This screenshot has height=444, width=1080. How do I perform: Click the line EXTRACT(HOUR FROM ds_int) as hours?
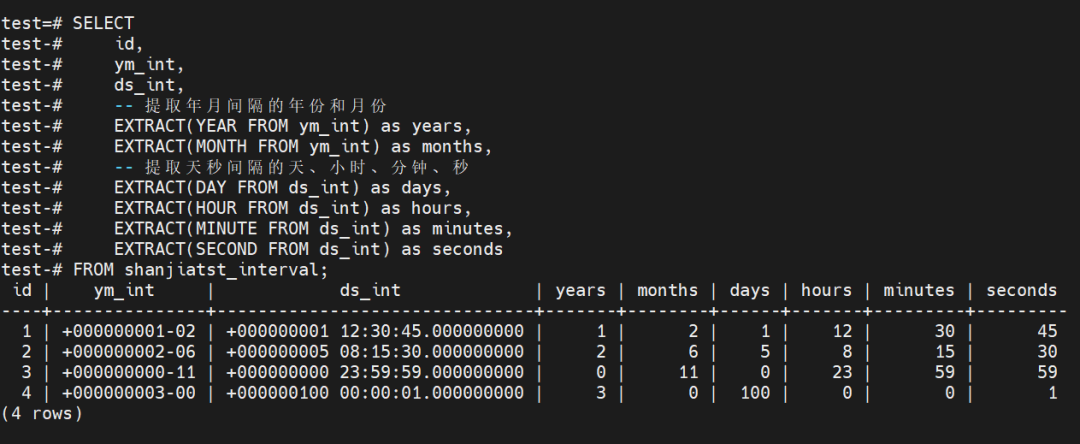point(293,208)
